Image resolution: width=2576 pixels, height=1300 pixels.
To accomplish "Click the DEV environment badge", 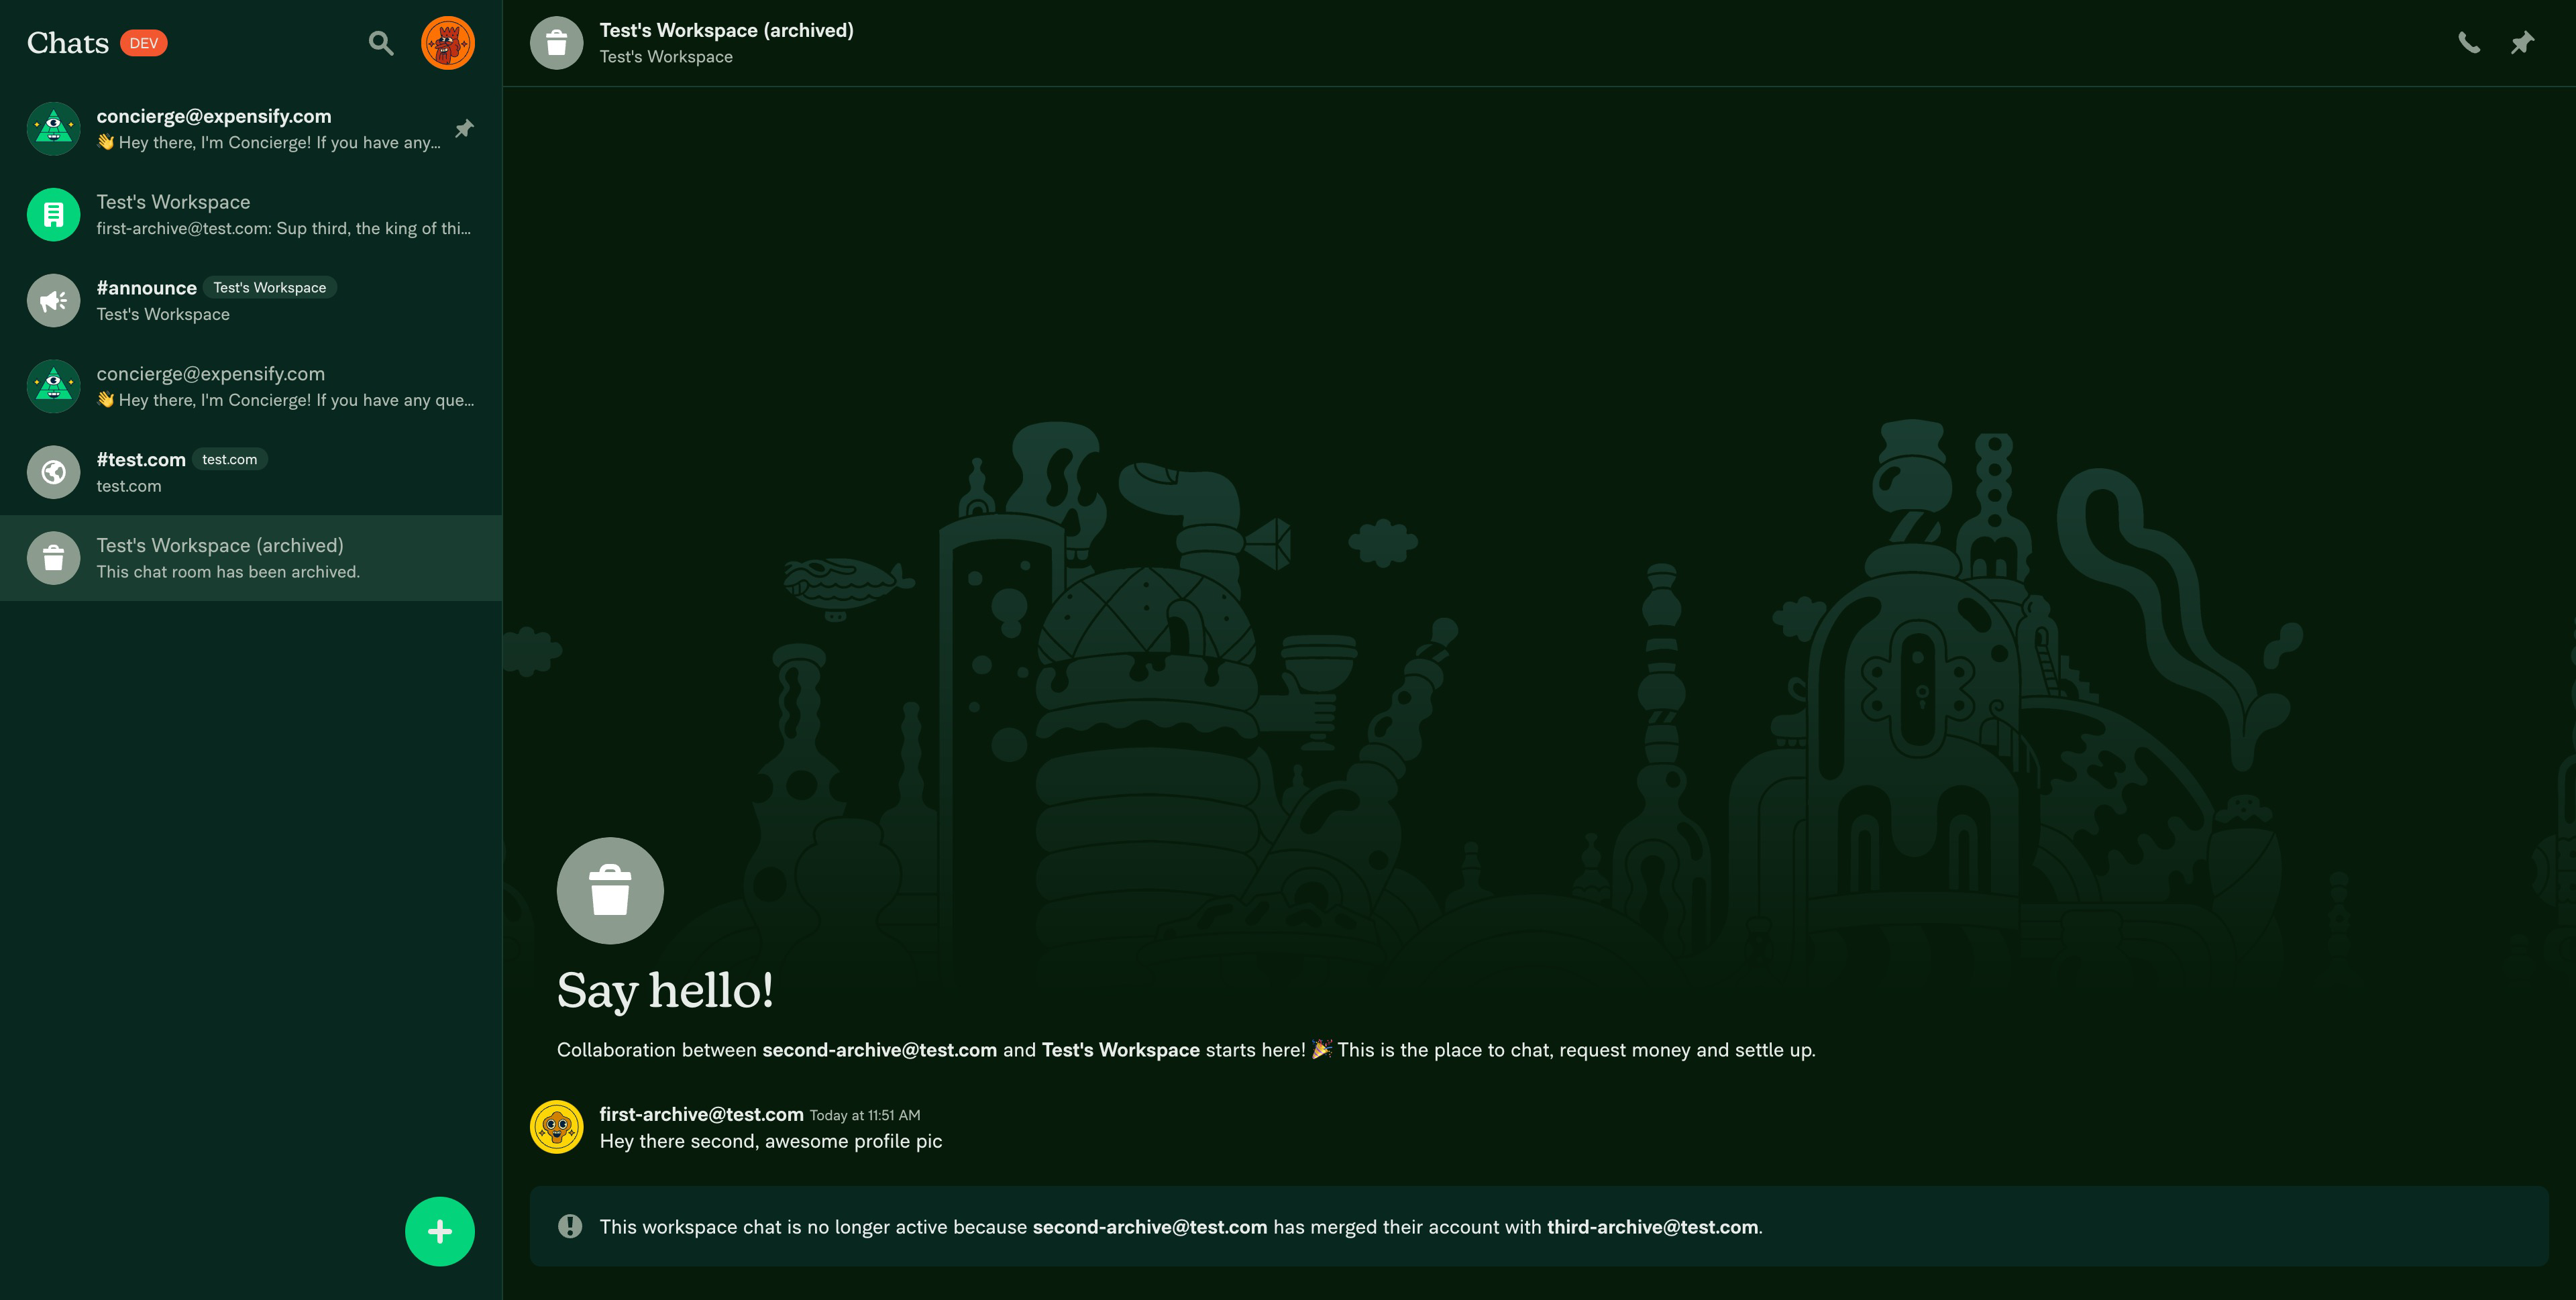I will pyautogui.click(x=144, y=43).
